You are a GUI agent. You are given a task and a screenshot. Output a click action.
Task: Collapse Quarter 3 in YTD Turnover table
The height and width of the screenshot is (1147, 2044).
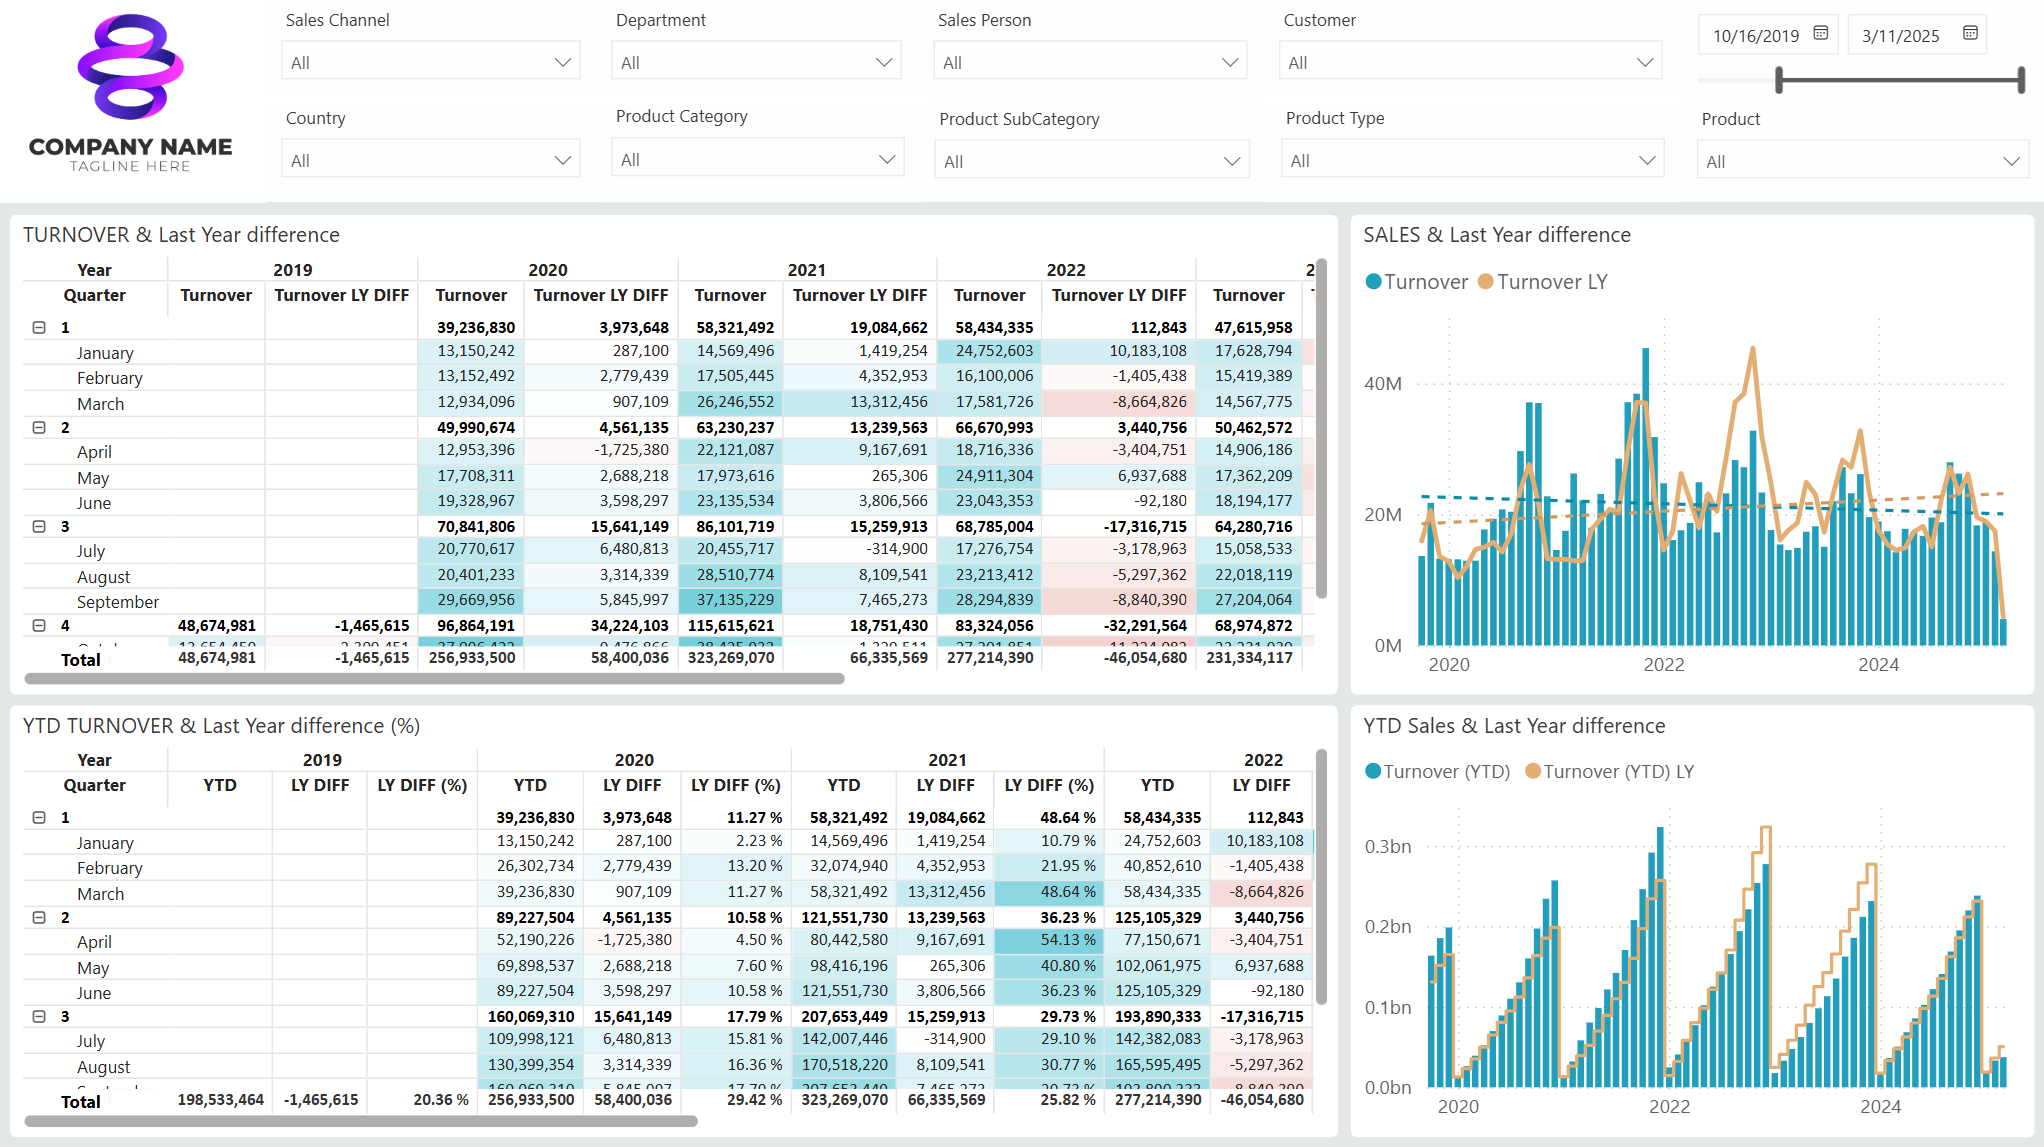pyautogui.click(x=39, y=1016)
